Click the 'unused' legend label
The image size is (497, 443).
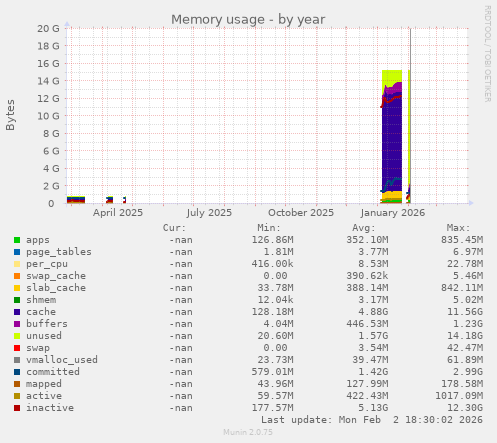click(44, 336)
